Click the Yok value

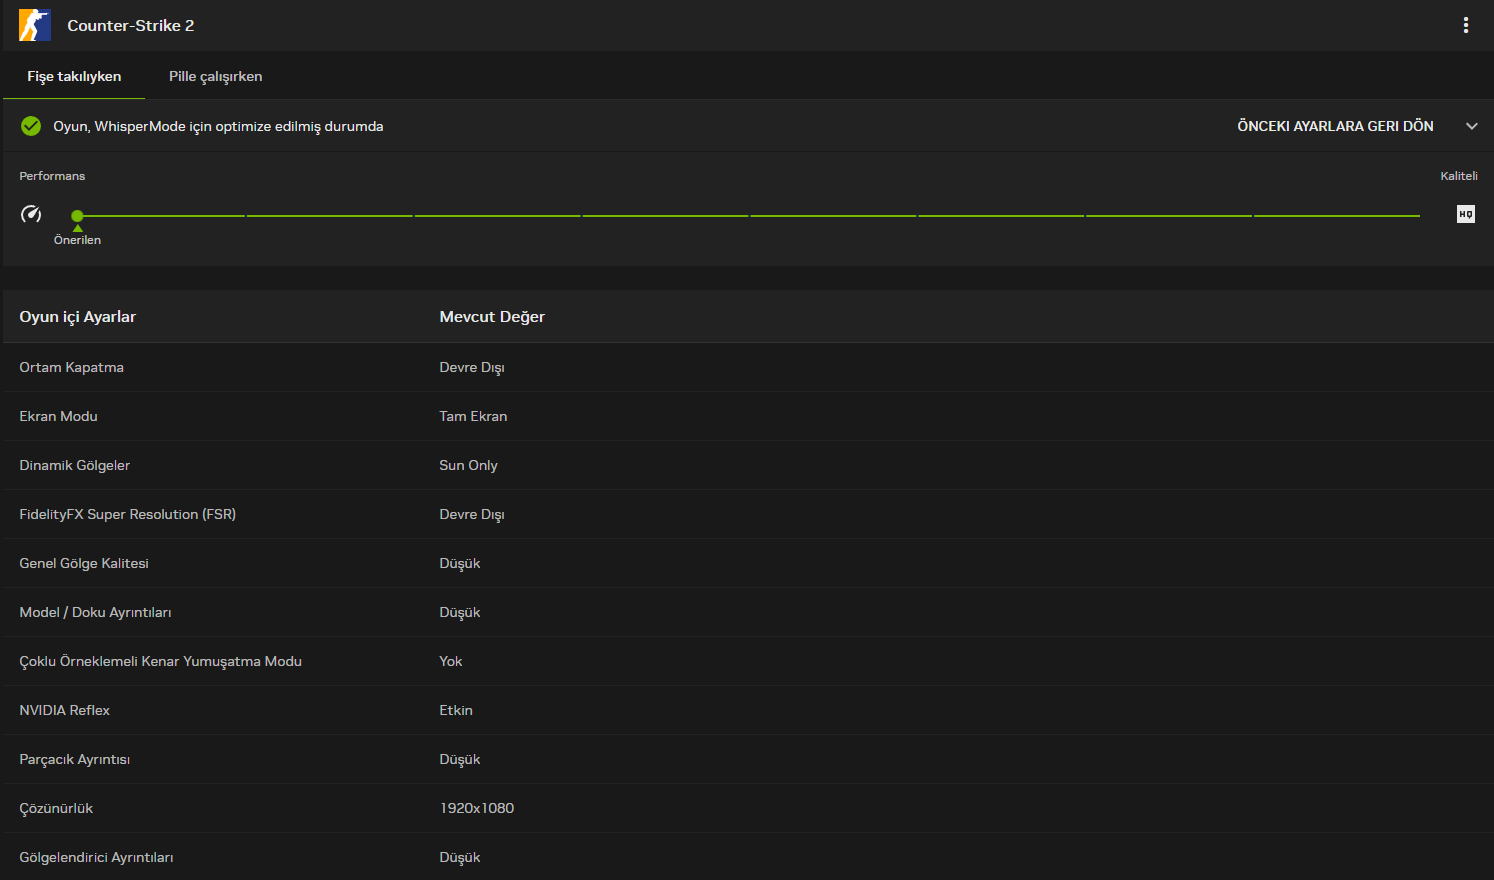click(451, 661)
